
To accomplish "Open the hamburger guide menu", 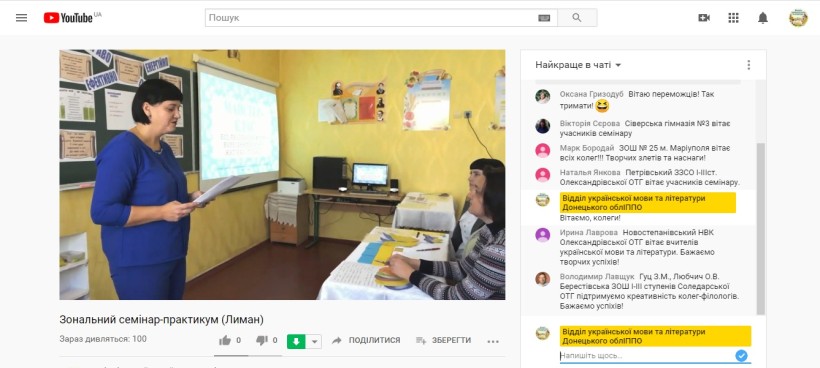I will coord(21,18).
